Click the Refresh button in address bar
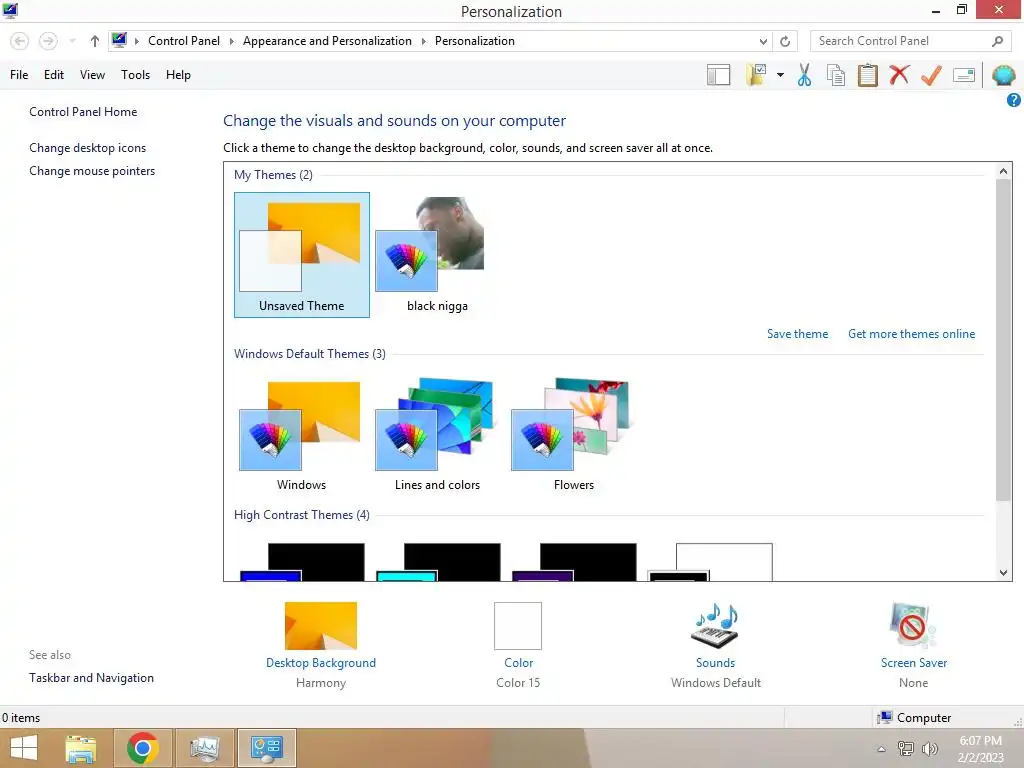This screenshot has height=768, width=1024. (x=785, y=41)
